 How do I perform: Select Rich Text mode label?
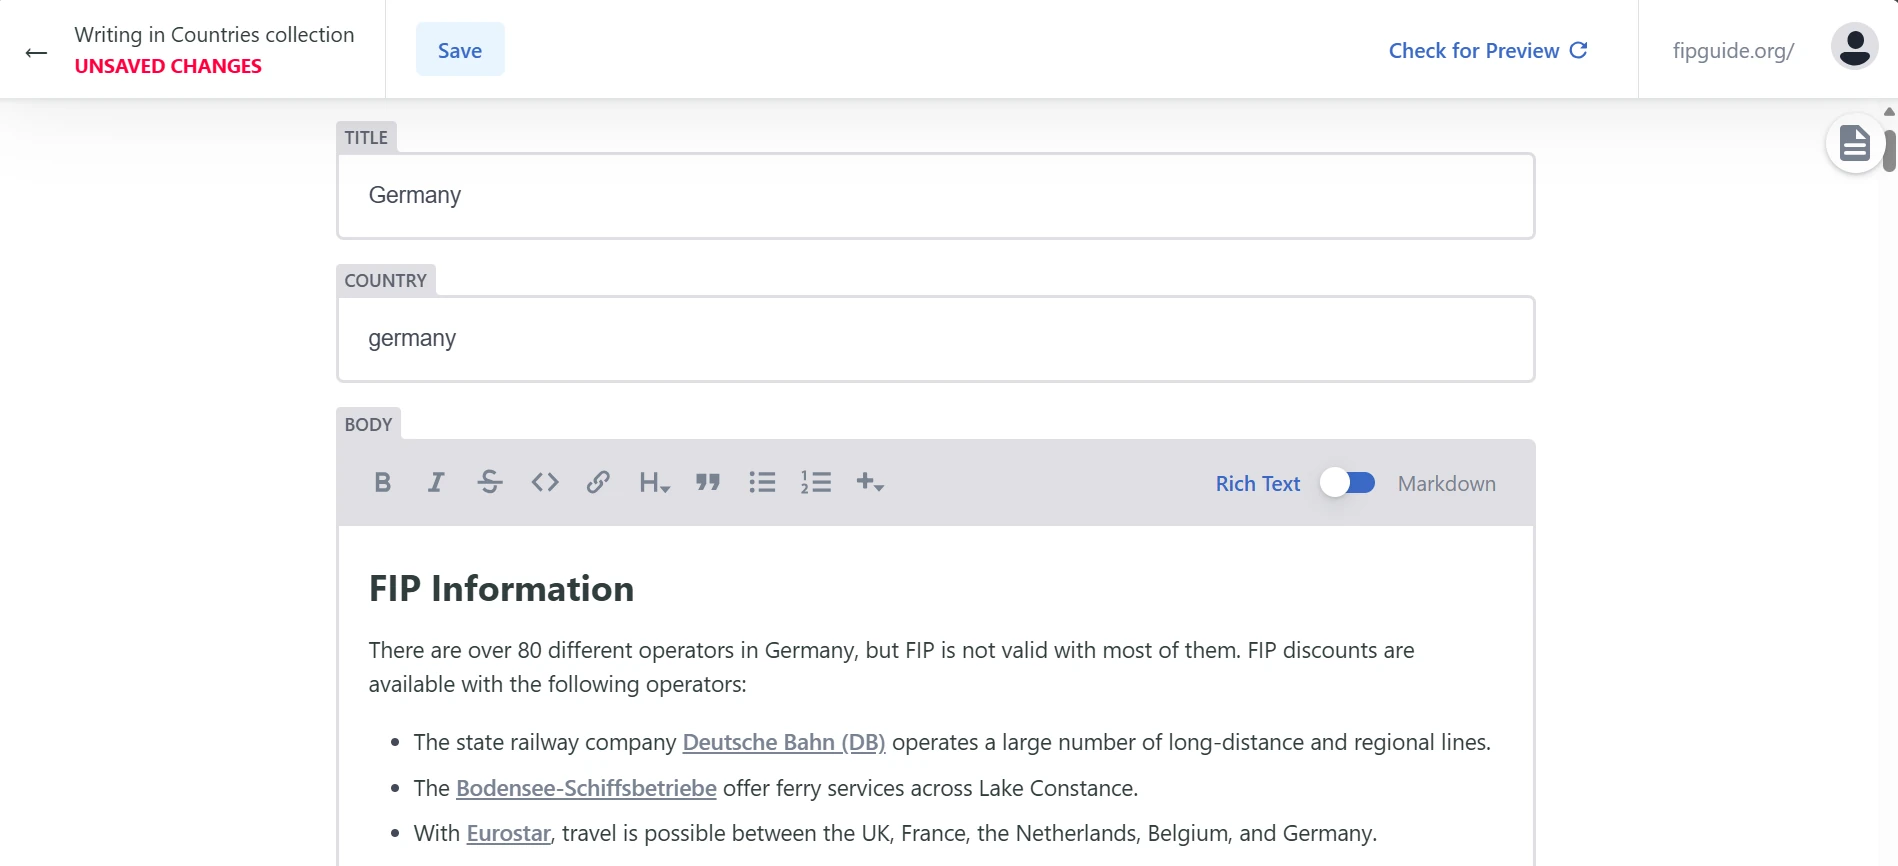(1258, 484)
